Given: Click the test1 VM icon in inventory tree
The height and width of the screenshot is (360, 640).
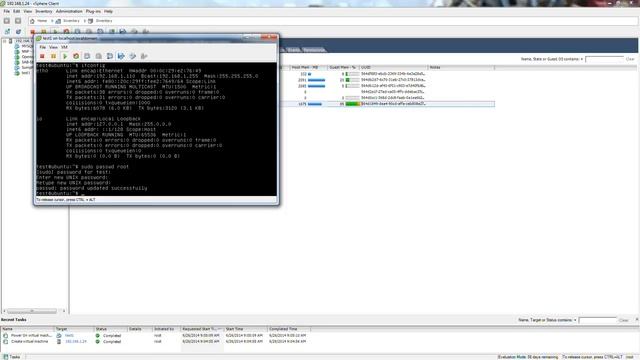Looking at the screenshot, I should tap(17, 73).
